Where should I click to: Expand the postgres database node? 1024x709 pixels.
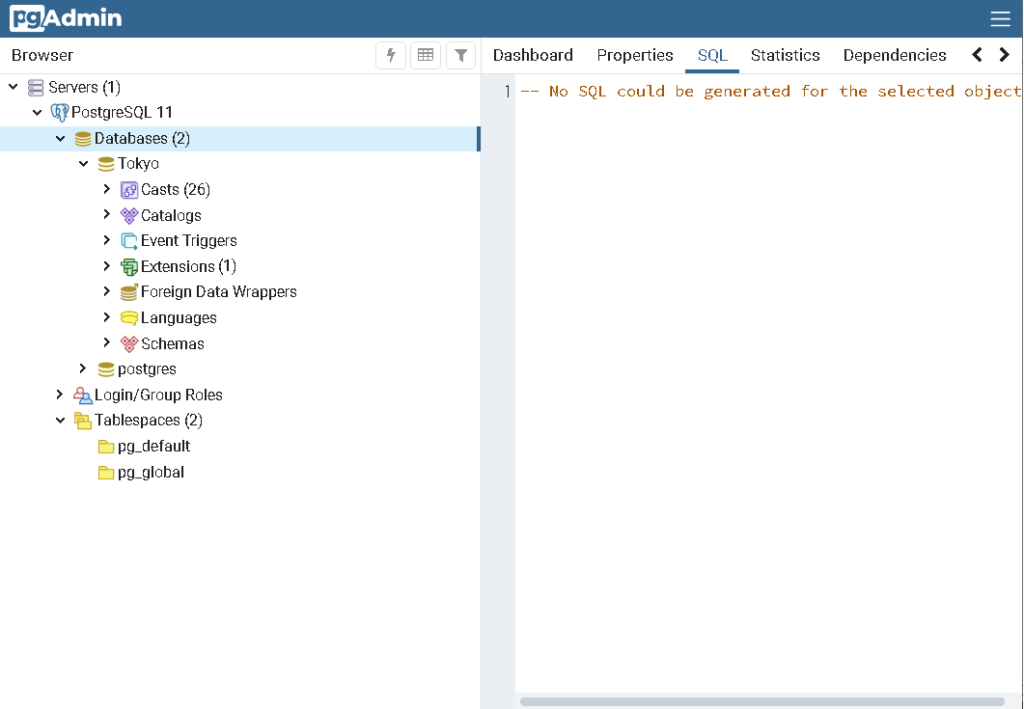click(83, 369)
